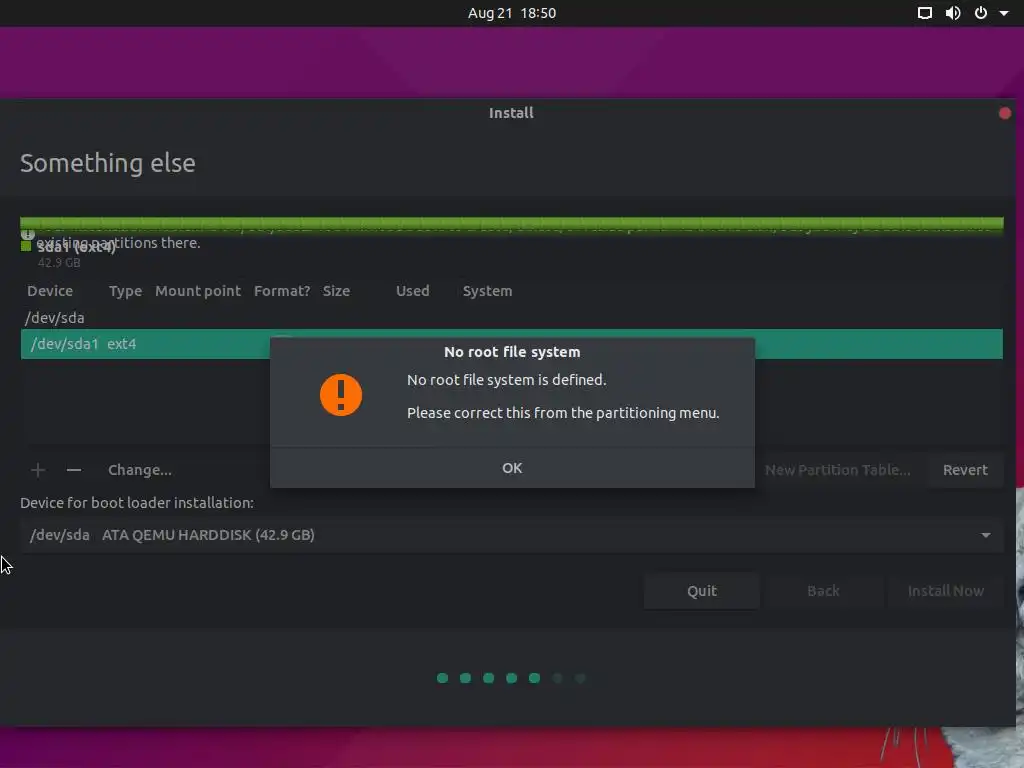The height and width of the screenshot is (768, 1024).
Task: Expand the system menu arrow
Action: [x=1004, y=13]
